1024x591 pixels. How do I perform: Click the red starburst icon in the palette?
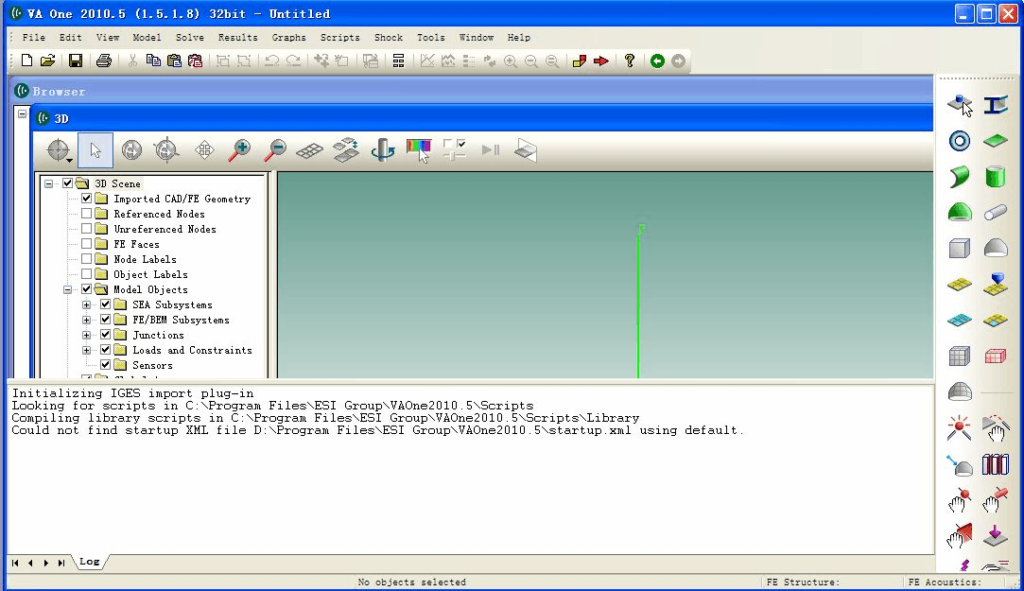click(959, 428)
